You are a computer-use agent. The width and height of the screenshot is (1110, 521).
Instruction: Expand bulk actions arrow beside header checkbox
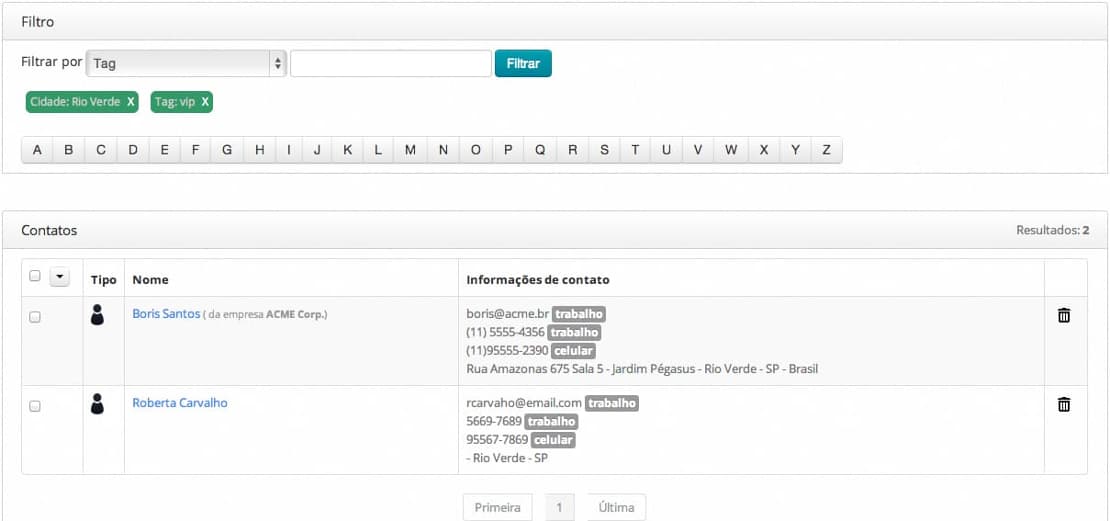(x=59, y=276)
